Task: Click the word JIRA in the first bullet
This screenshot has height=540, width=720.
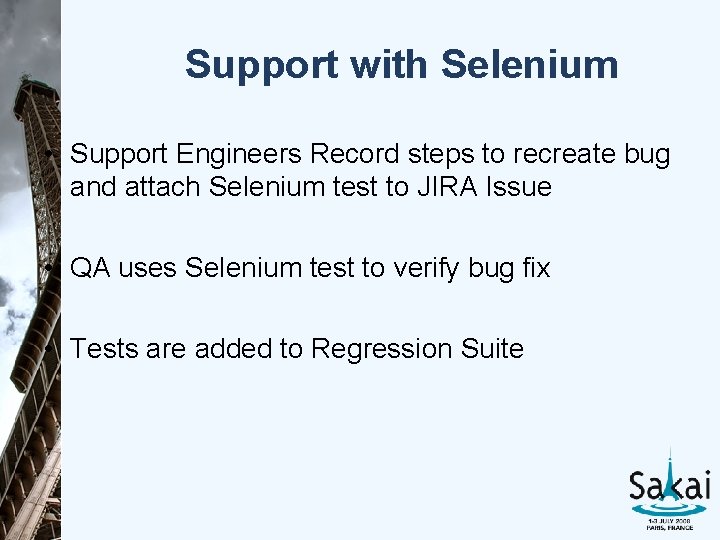Action: (447, 187)
